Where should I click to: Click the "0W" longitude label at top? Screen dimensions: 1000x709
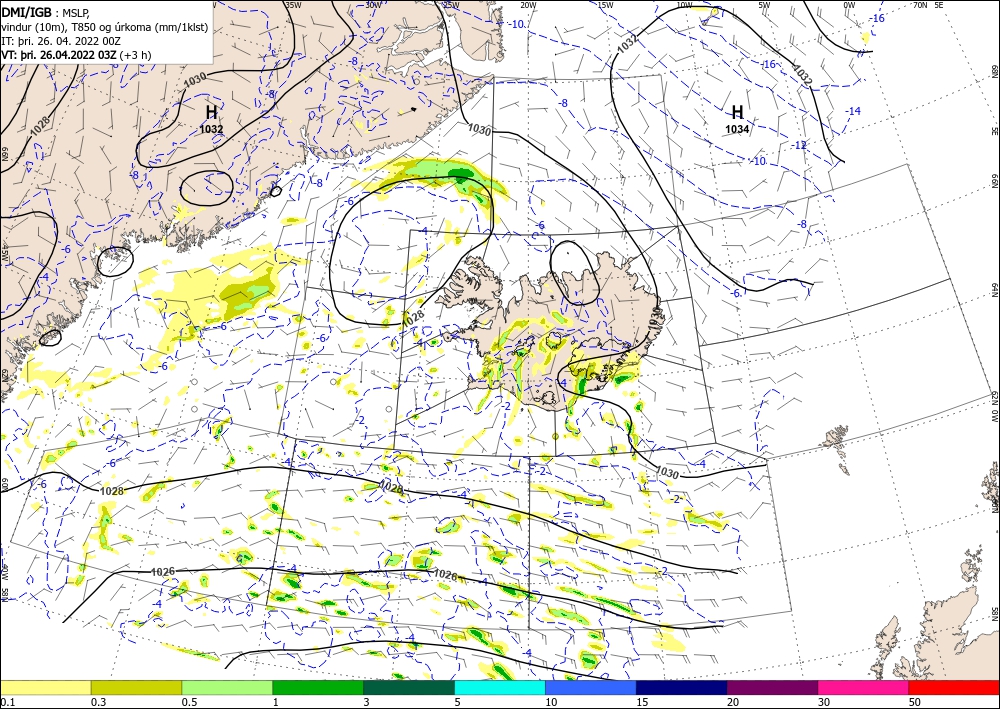tap(849, 5)
